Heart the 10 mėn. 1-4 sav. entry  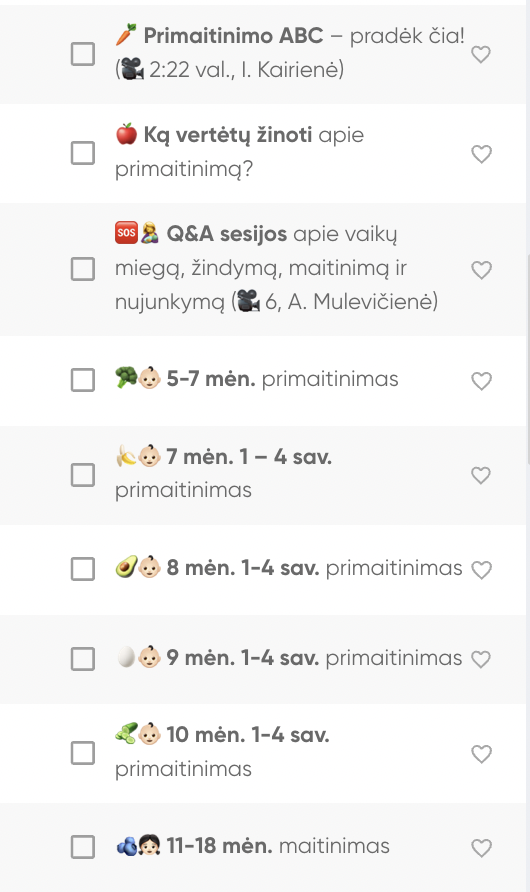point(481,754)
